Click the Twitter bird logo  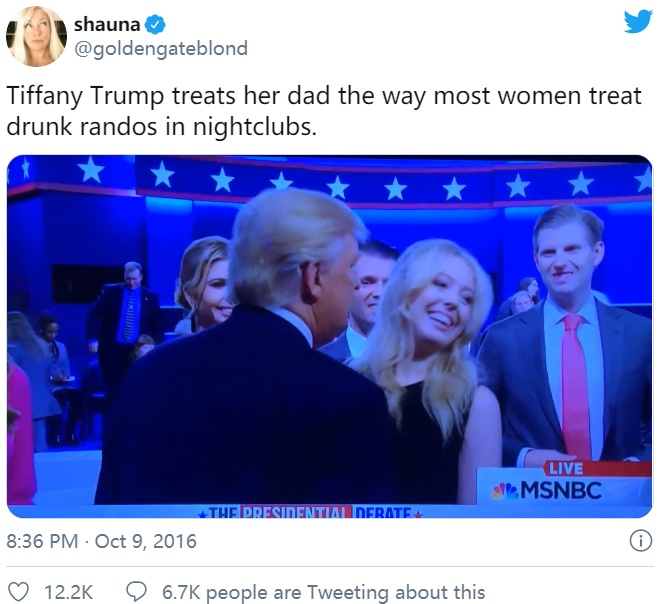click(x=638, y=22)
